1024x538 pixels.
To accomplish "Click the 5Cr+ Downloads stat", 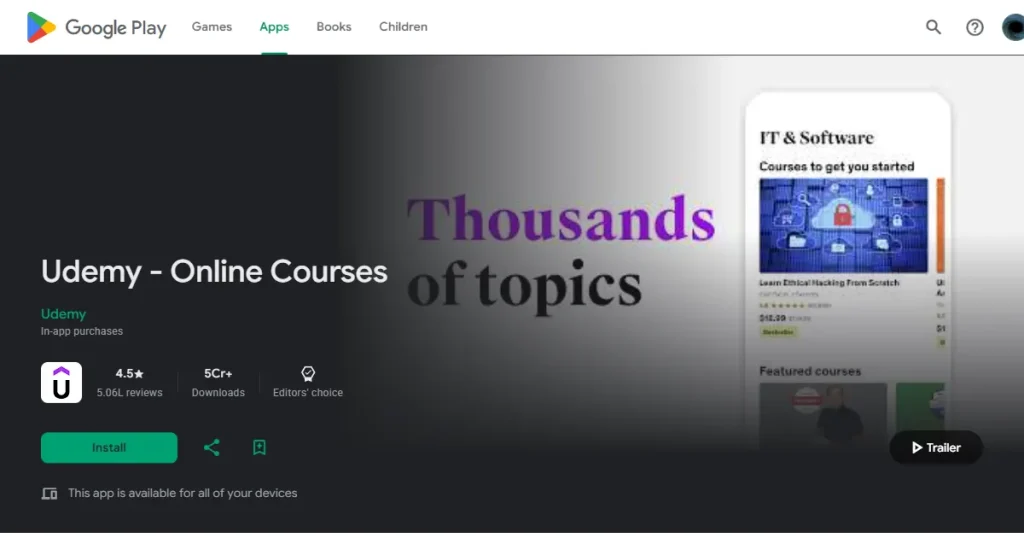I will [x=218, y=382].
